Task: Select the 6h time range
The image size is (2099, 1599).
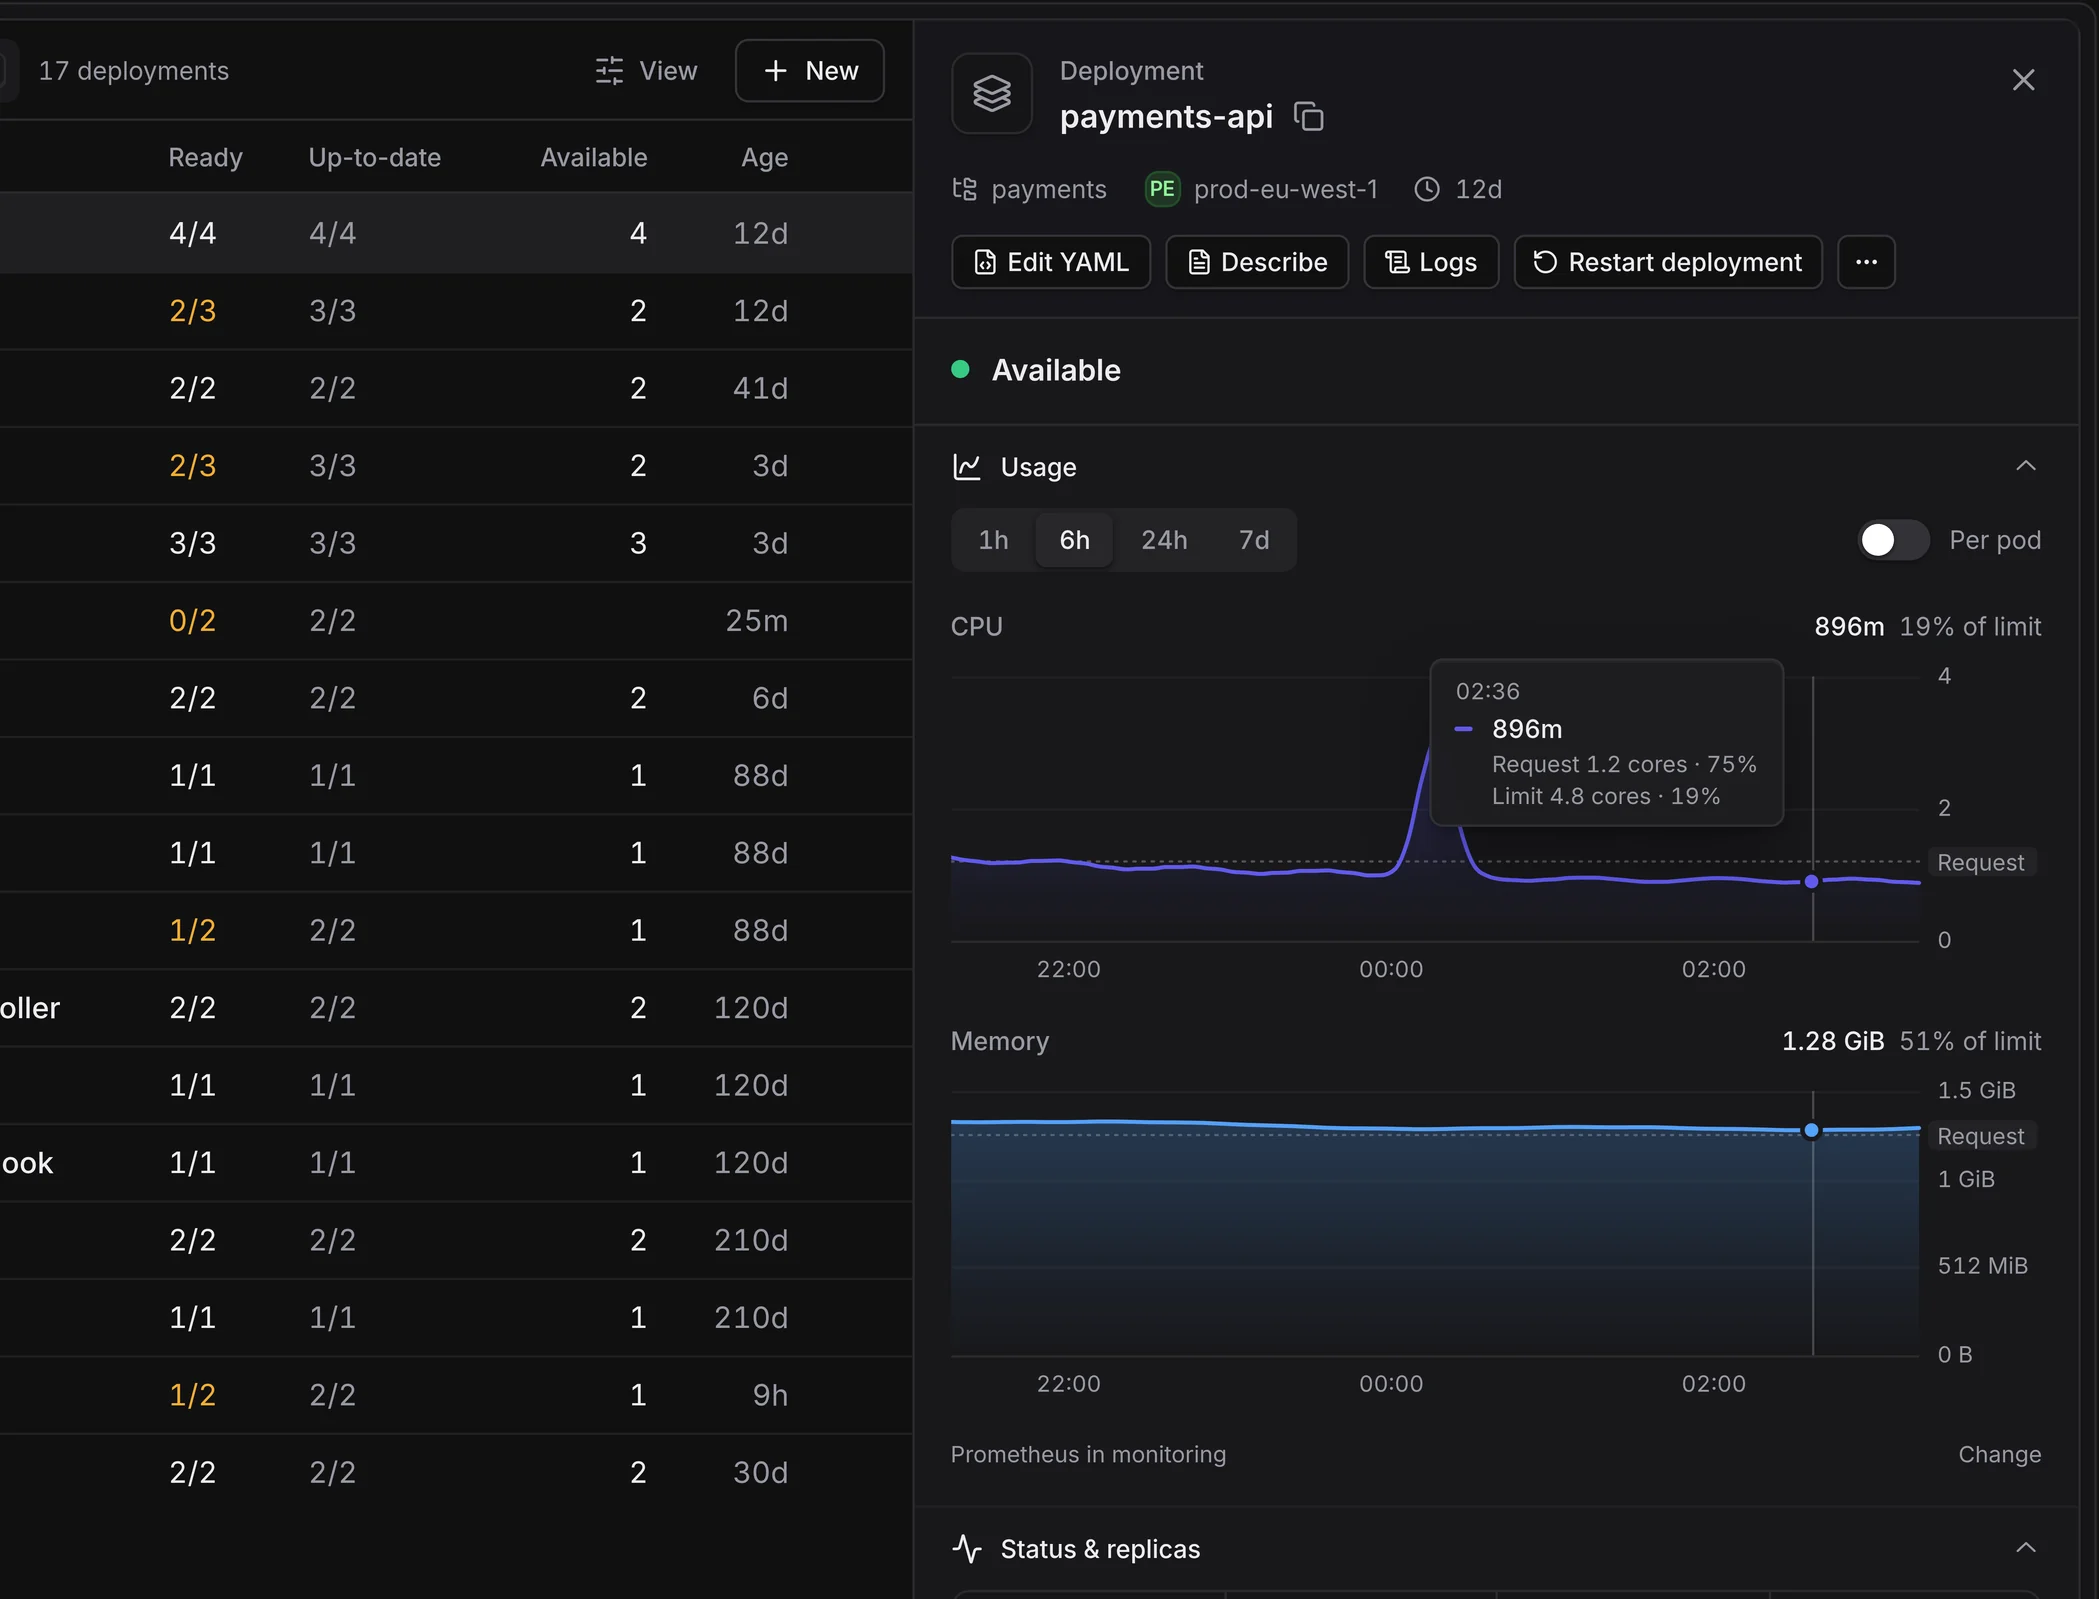Action: click(x=1074, y=540)
